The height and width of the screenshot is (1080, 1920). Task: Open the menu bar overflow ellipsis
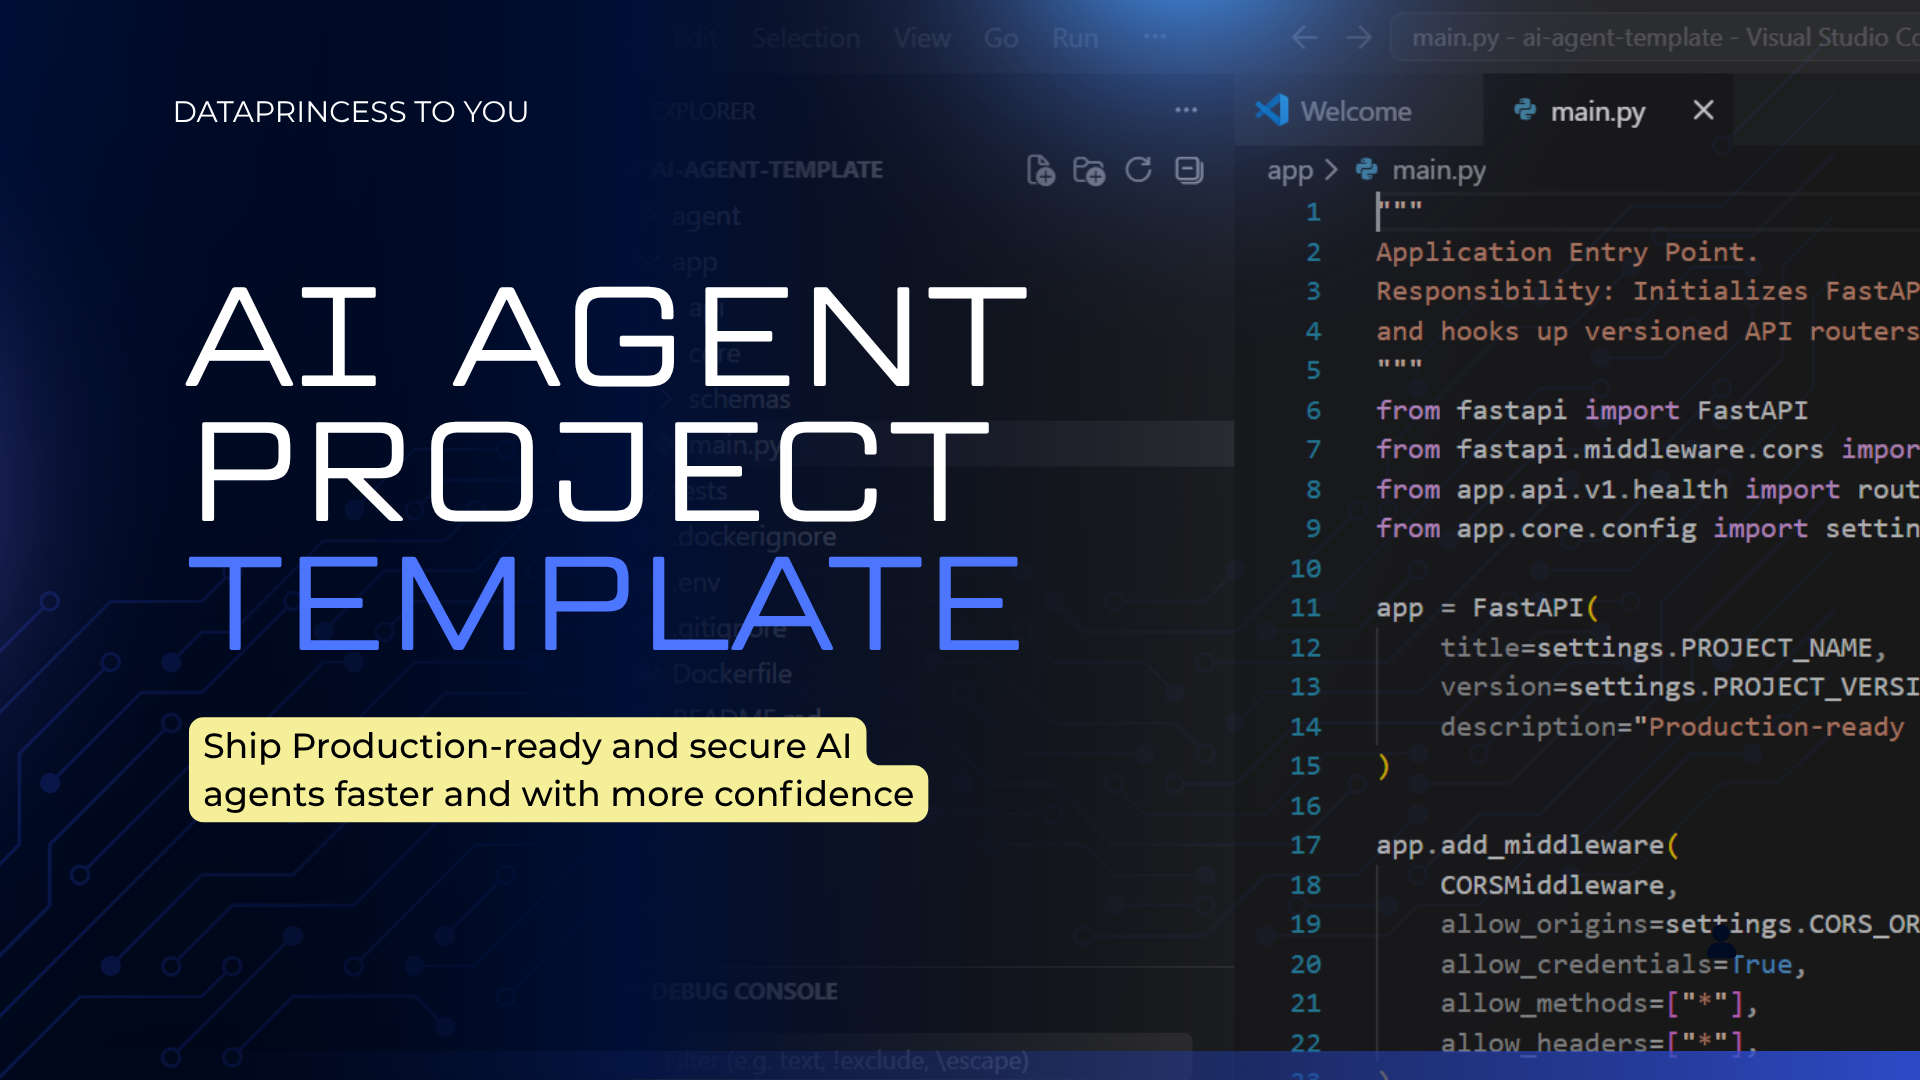[x=1155, y=37]
